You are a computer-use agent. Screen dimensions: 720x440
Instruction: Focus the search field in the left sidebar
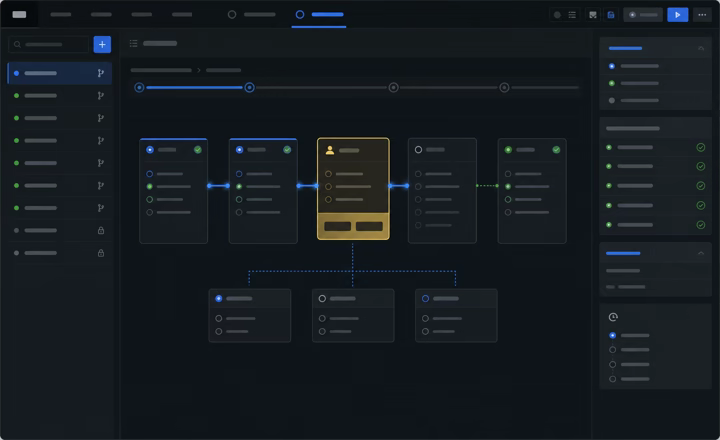[x=49, y=45]
